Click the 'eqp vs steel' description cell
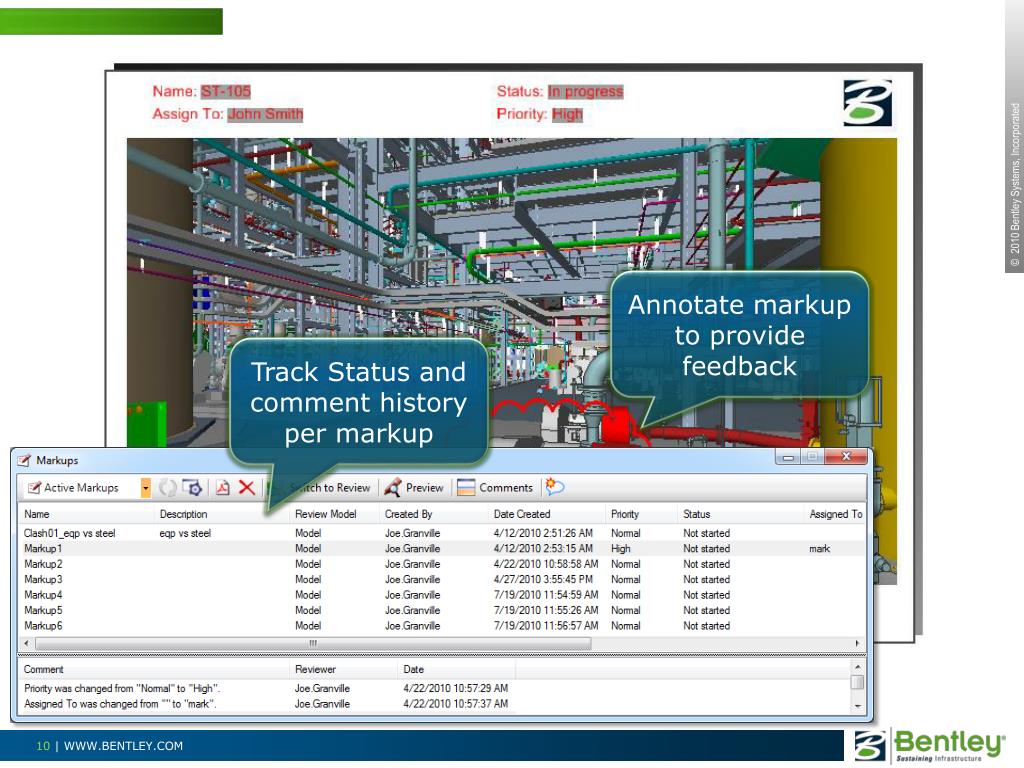Screen dimensions: 1024x768 pos(185,534)
